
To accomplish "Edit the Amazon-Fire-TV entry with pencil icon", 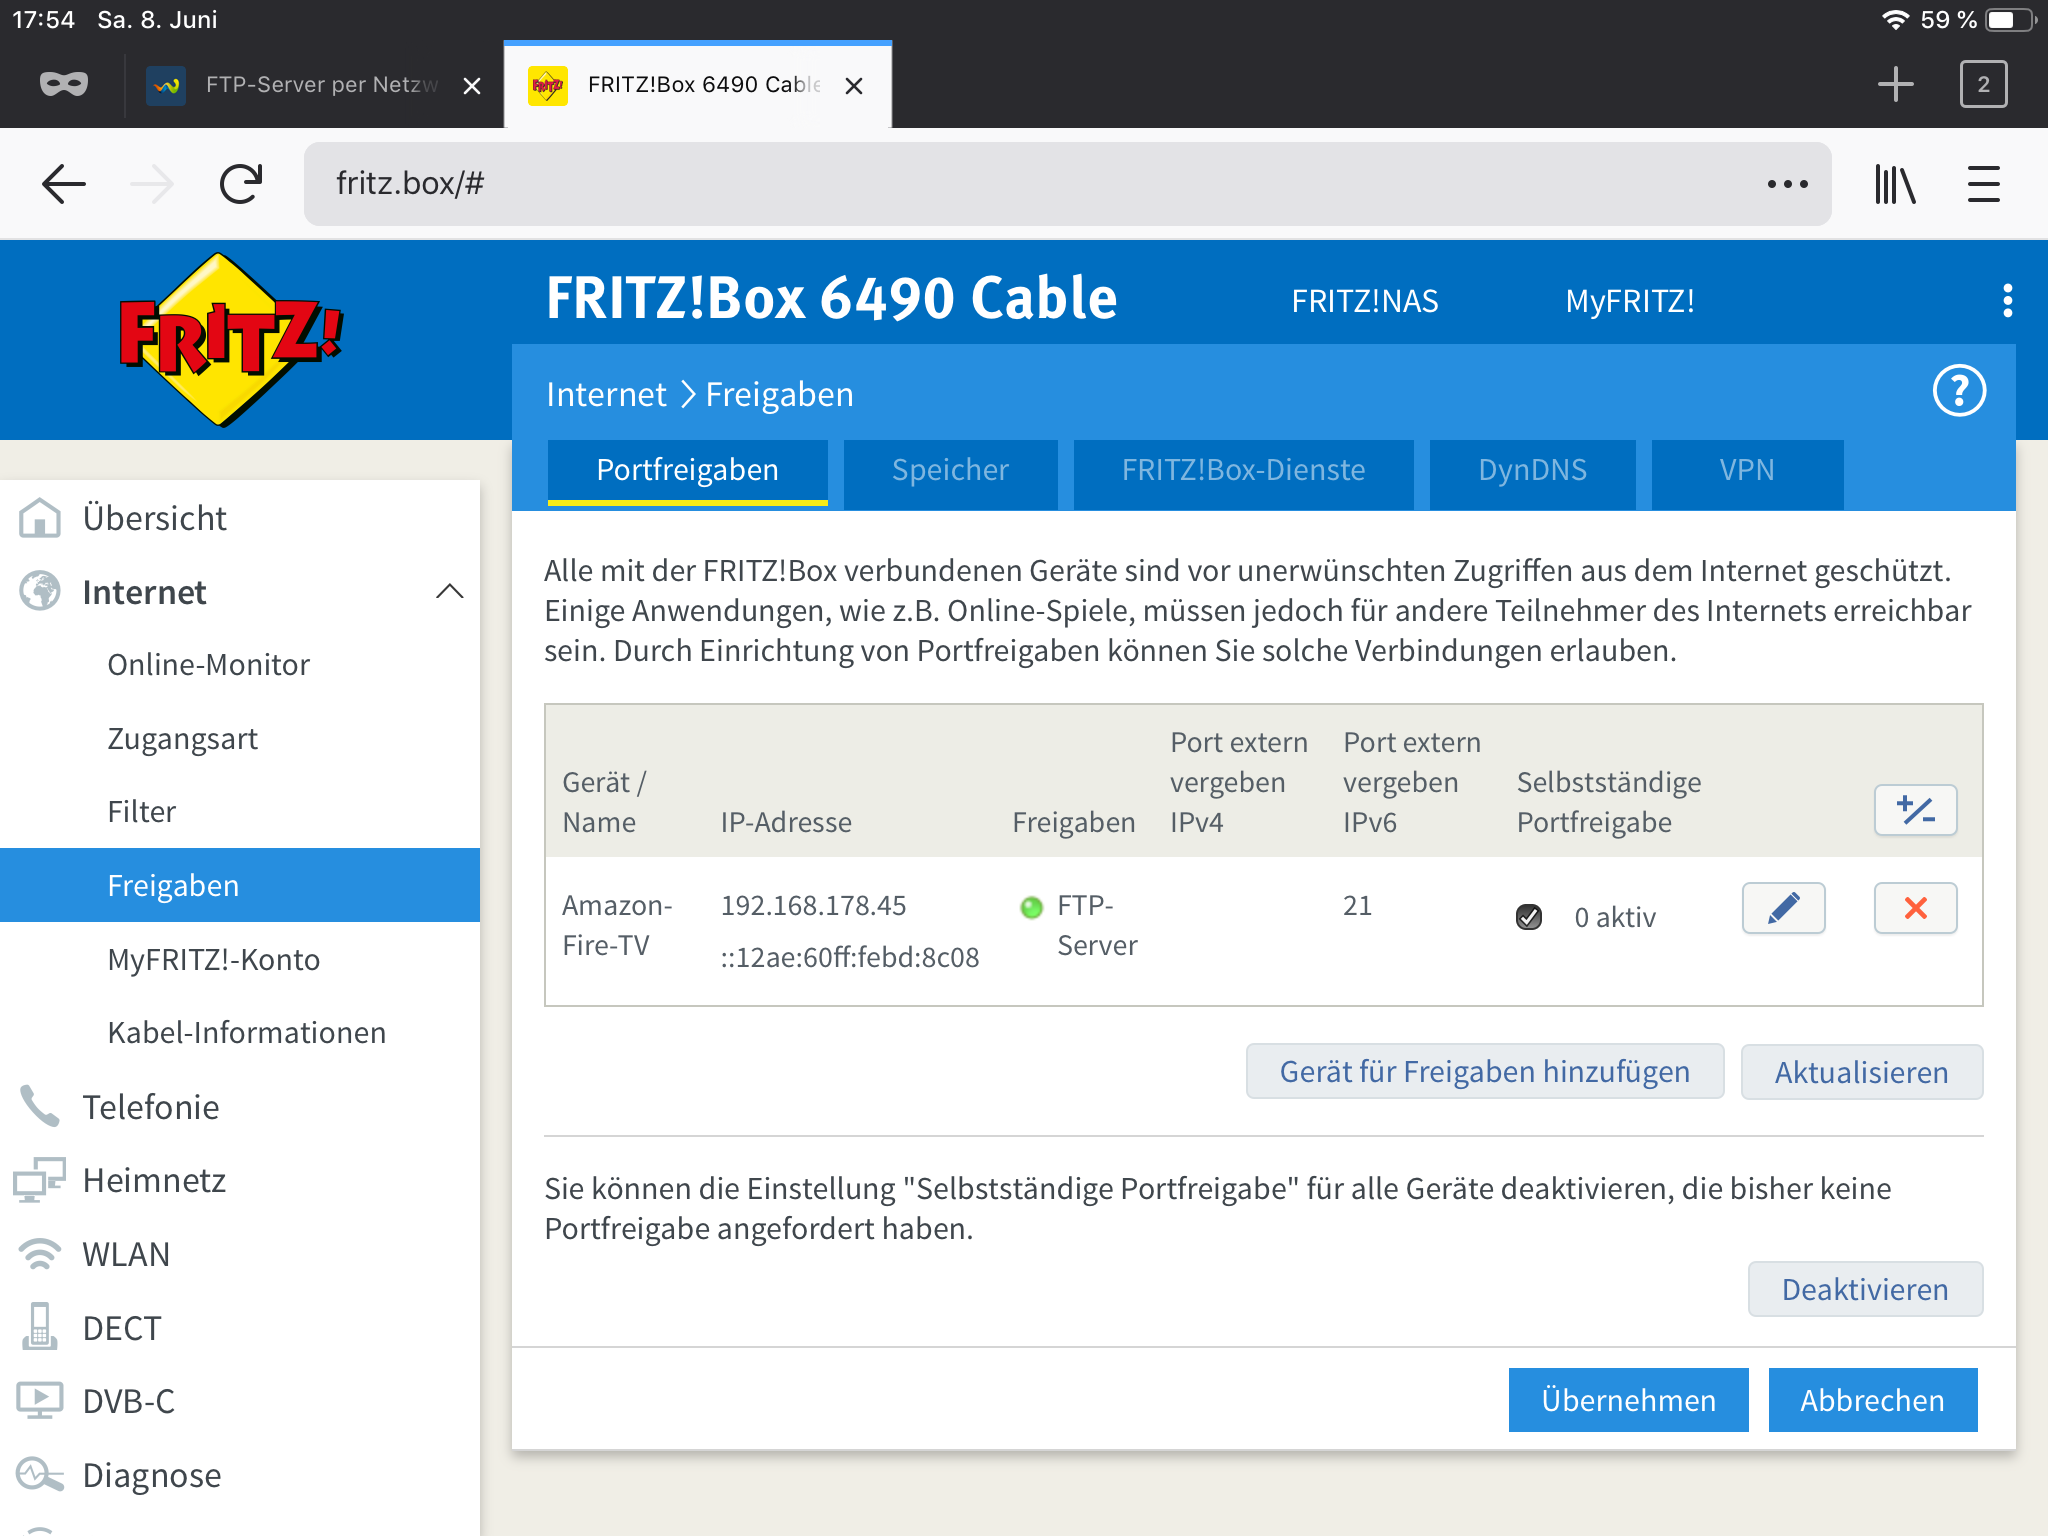I will (1783, 908).
